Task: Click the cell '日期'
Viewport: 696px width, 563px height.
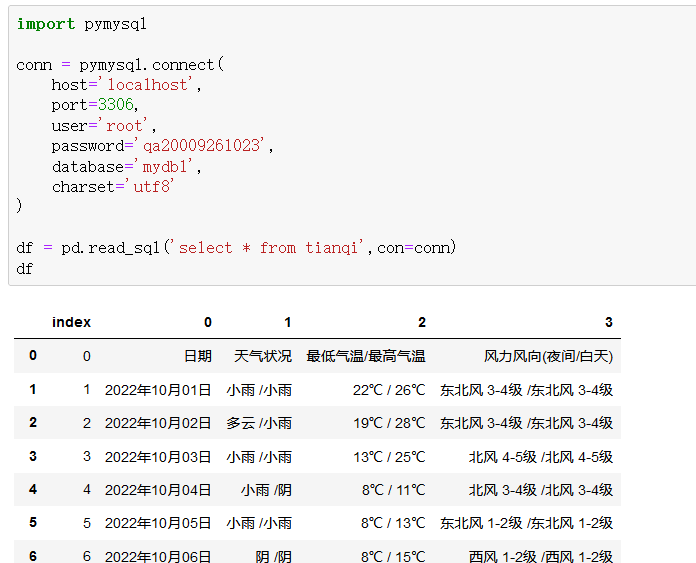Action: pyautogui.click(x=198, y=356)
